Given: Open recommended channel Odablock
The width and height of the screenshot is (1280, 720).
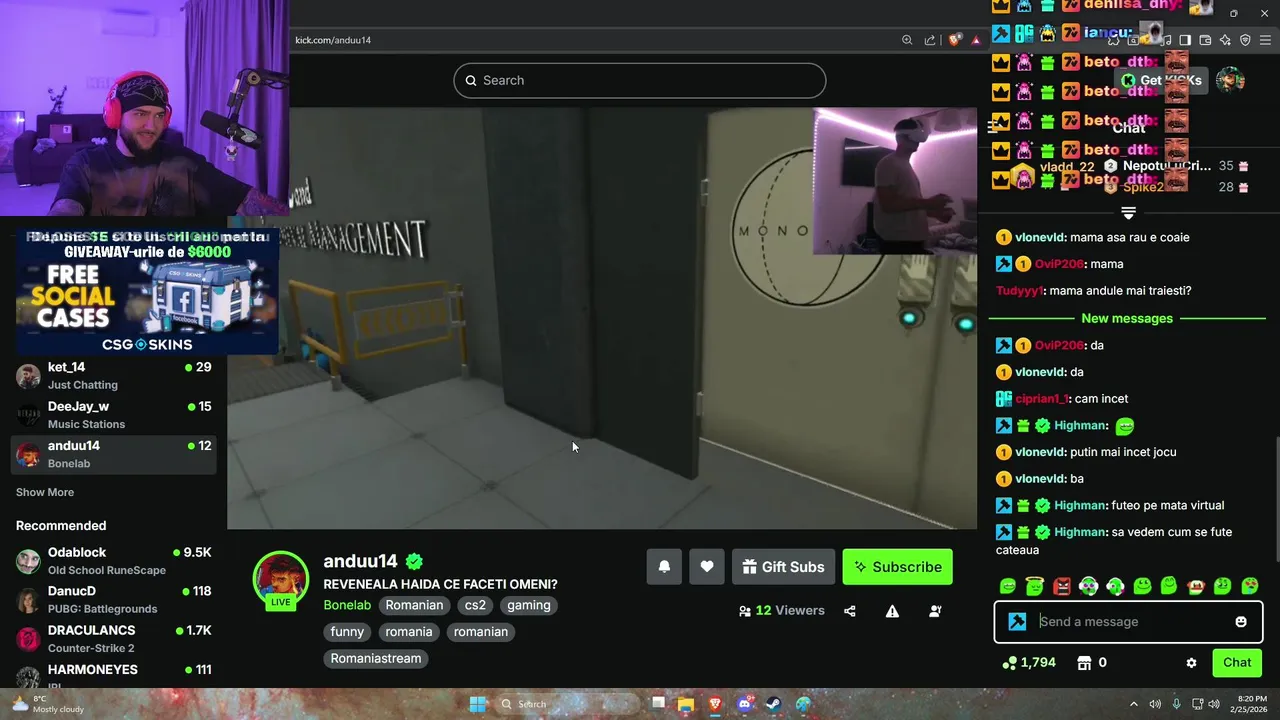Looking at the screenshot, I should point(113,561).
